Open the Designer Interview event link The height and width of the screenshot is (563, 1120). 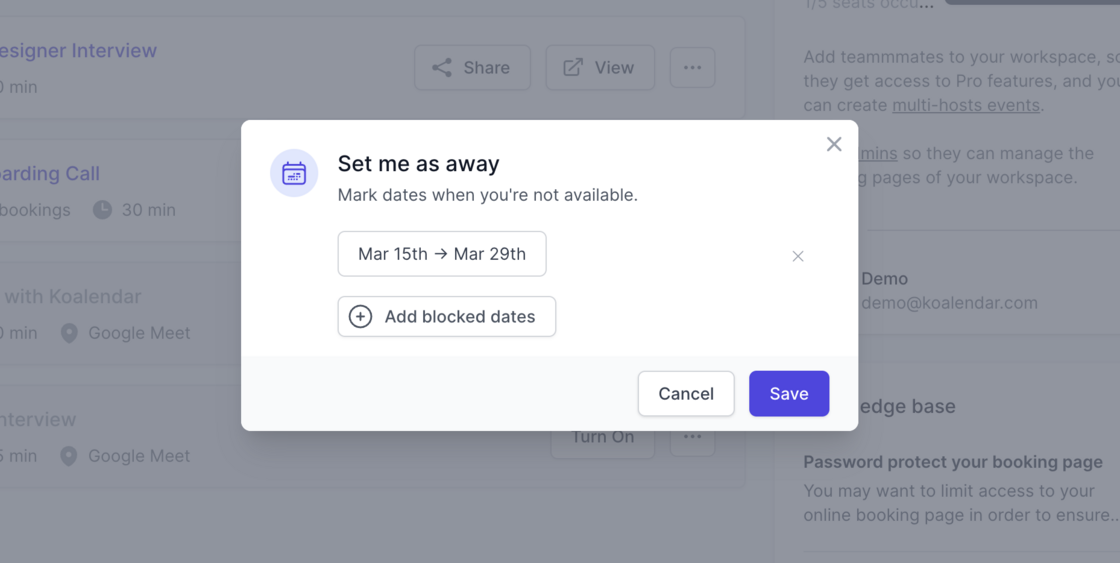(x=78, y=51)
